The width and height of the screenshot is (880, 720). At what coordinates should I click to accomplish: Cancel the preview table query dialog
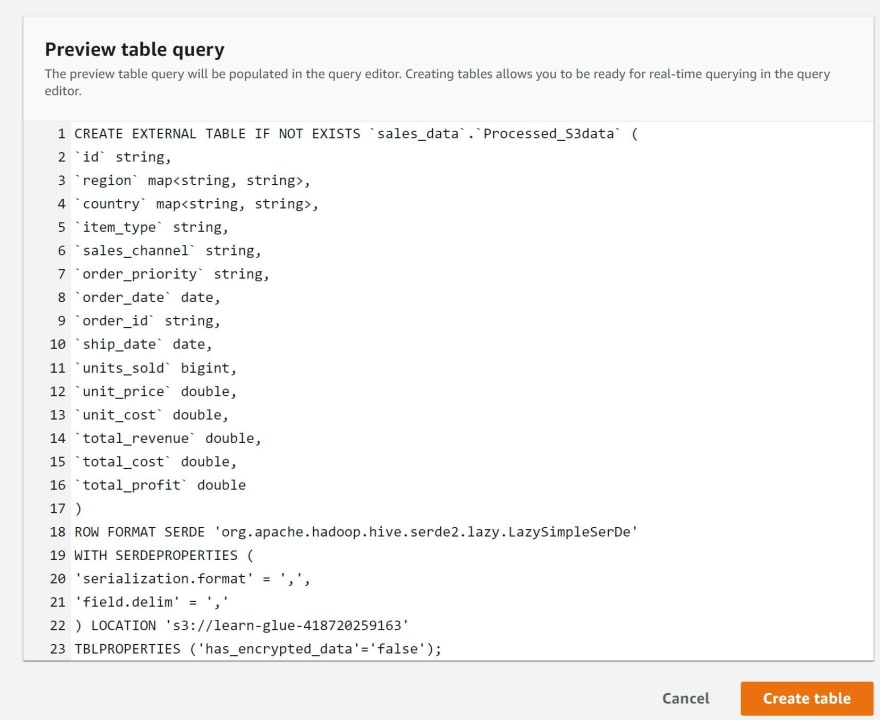click(x=685, y=698)
